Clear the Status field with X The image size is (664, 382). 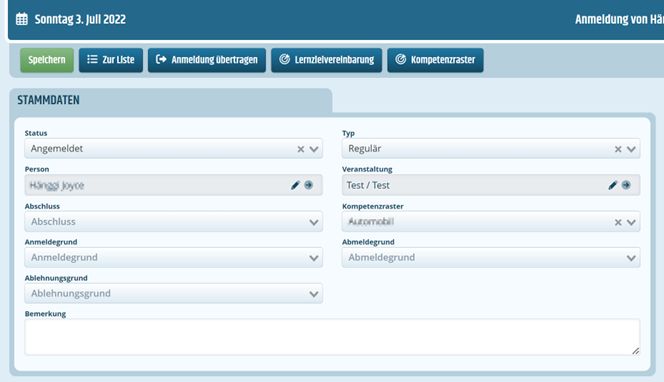[301, 149]
